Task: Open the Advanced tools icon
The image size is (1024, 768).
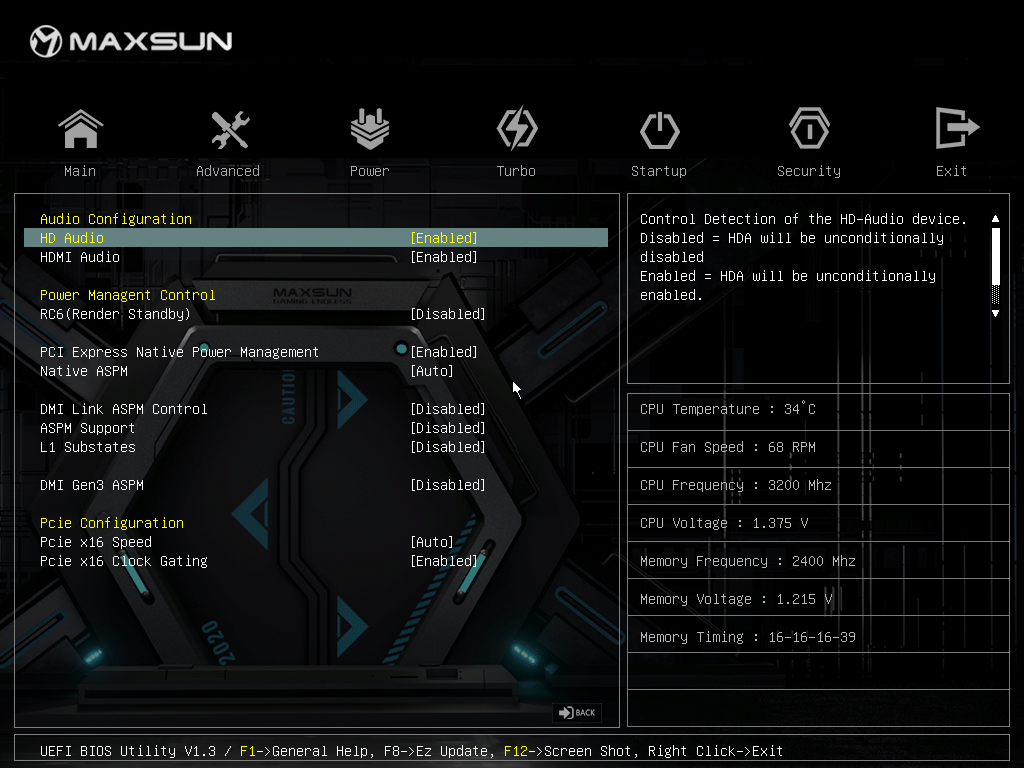Action: (229, 129)
